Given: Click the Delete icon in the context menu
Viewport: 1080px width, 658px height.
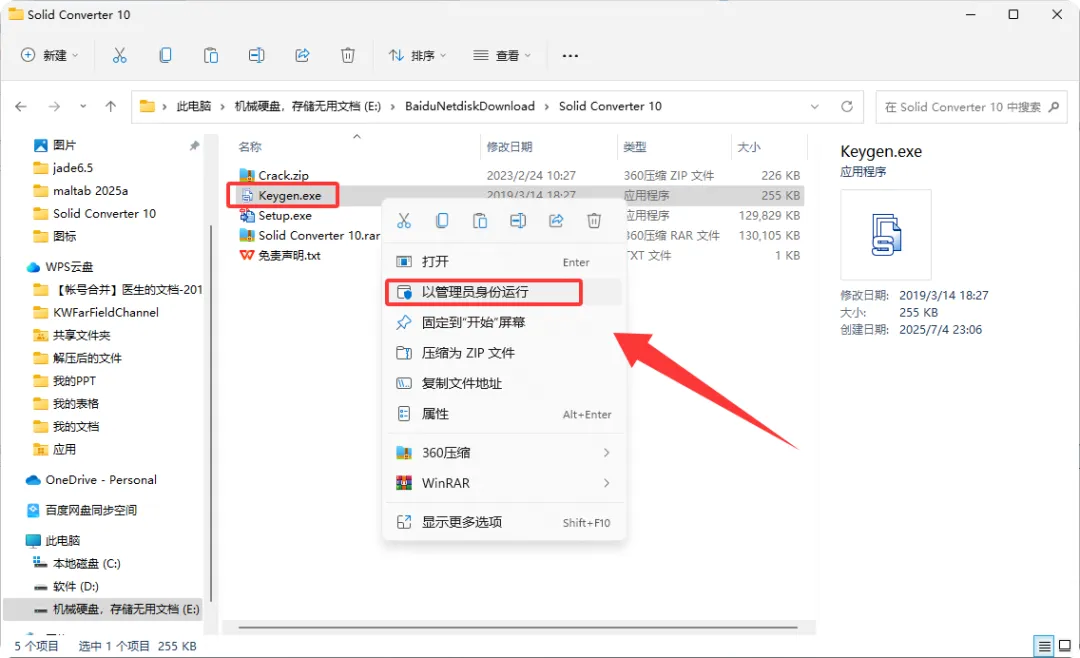Looking at the screenshot, I should (594, 220).
